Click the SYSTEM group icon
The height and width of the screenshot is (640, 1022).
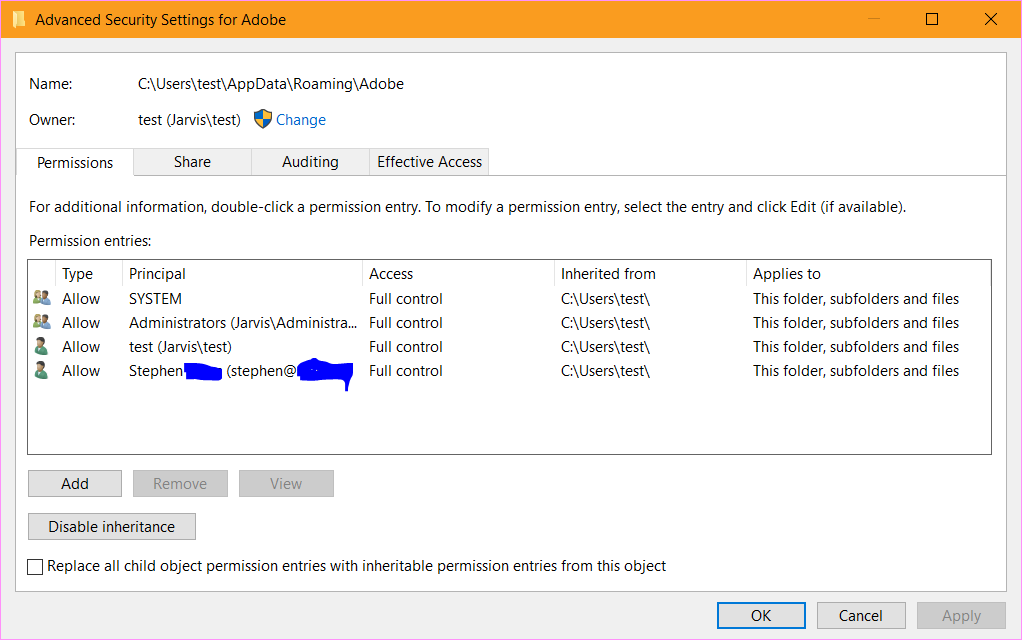tap(42, 298)
